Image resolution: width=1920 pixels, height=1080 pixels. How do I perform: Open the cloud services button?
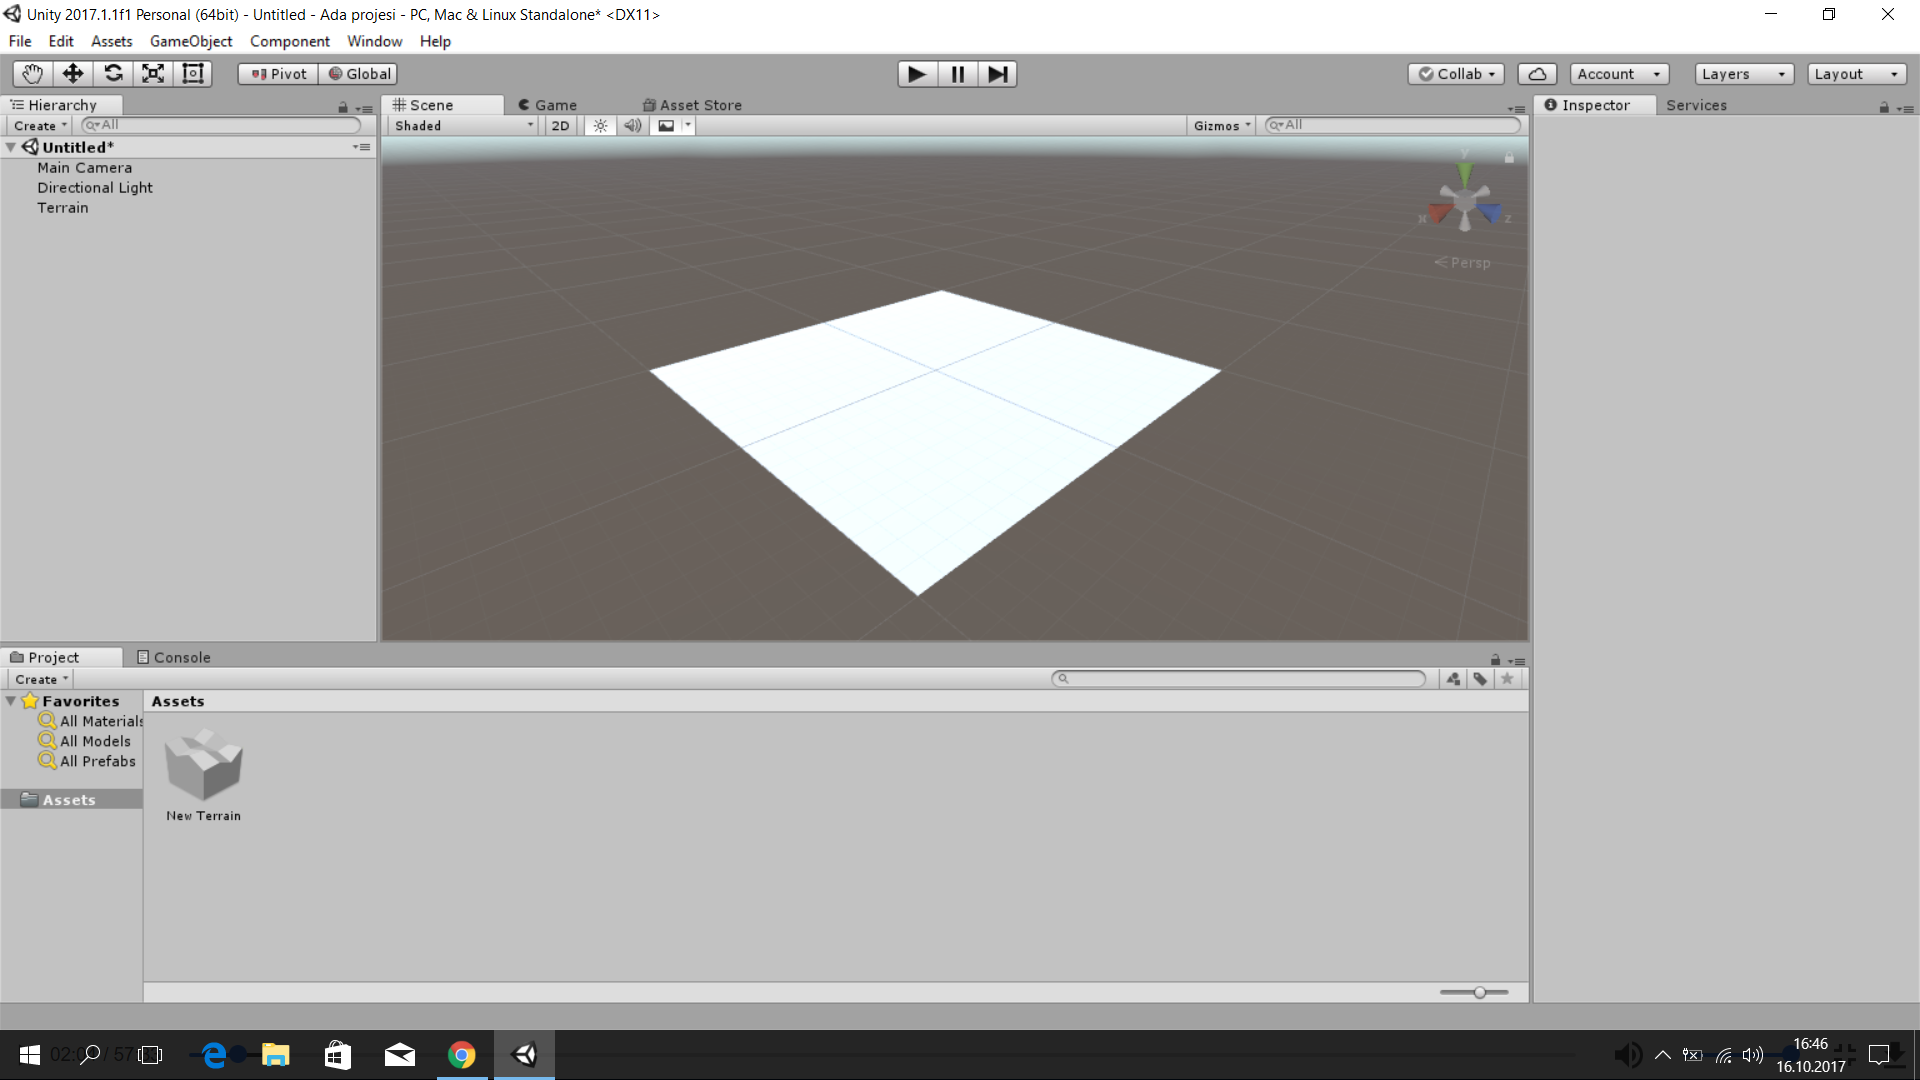point(1537,74)
